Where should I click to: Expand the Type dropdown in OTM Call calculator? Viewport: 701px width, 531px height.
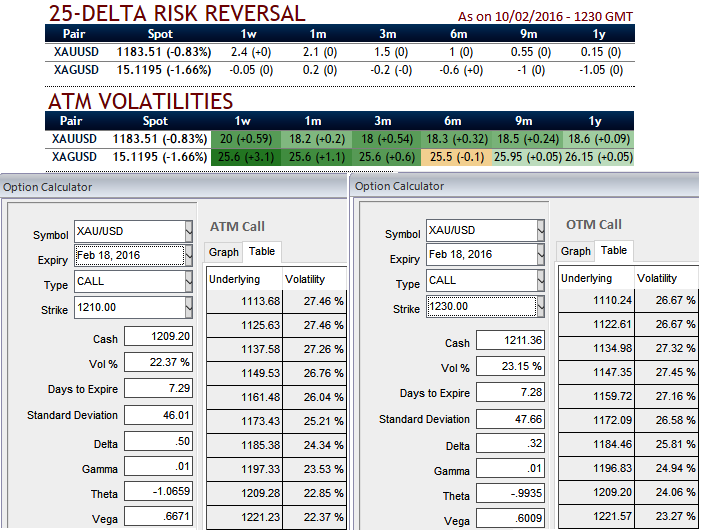(540, 280)
